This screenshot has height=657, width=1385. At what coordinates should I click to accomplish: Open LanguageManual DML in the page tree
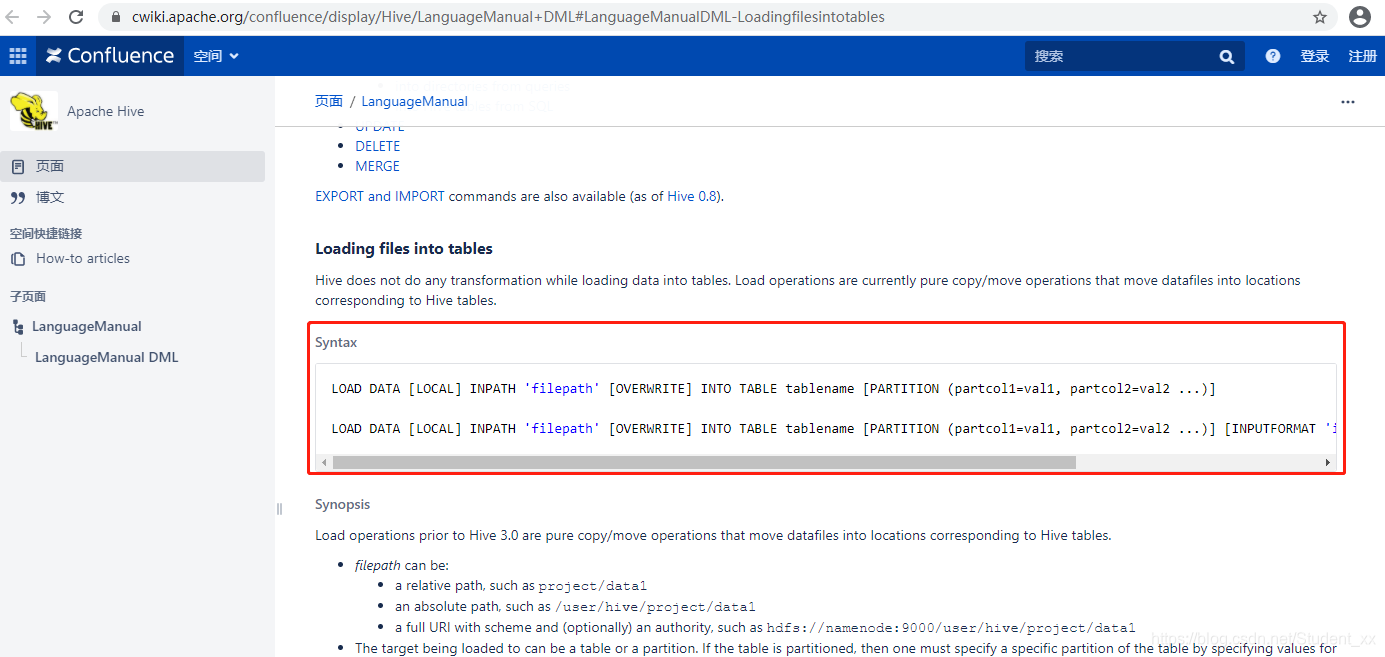107,357
